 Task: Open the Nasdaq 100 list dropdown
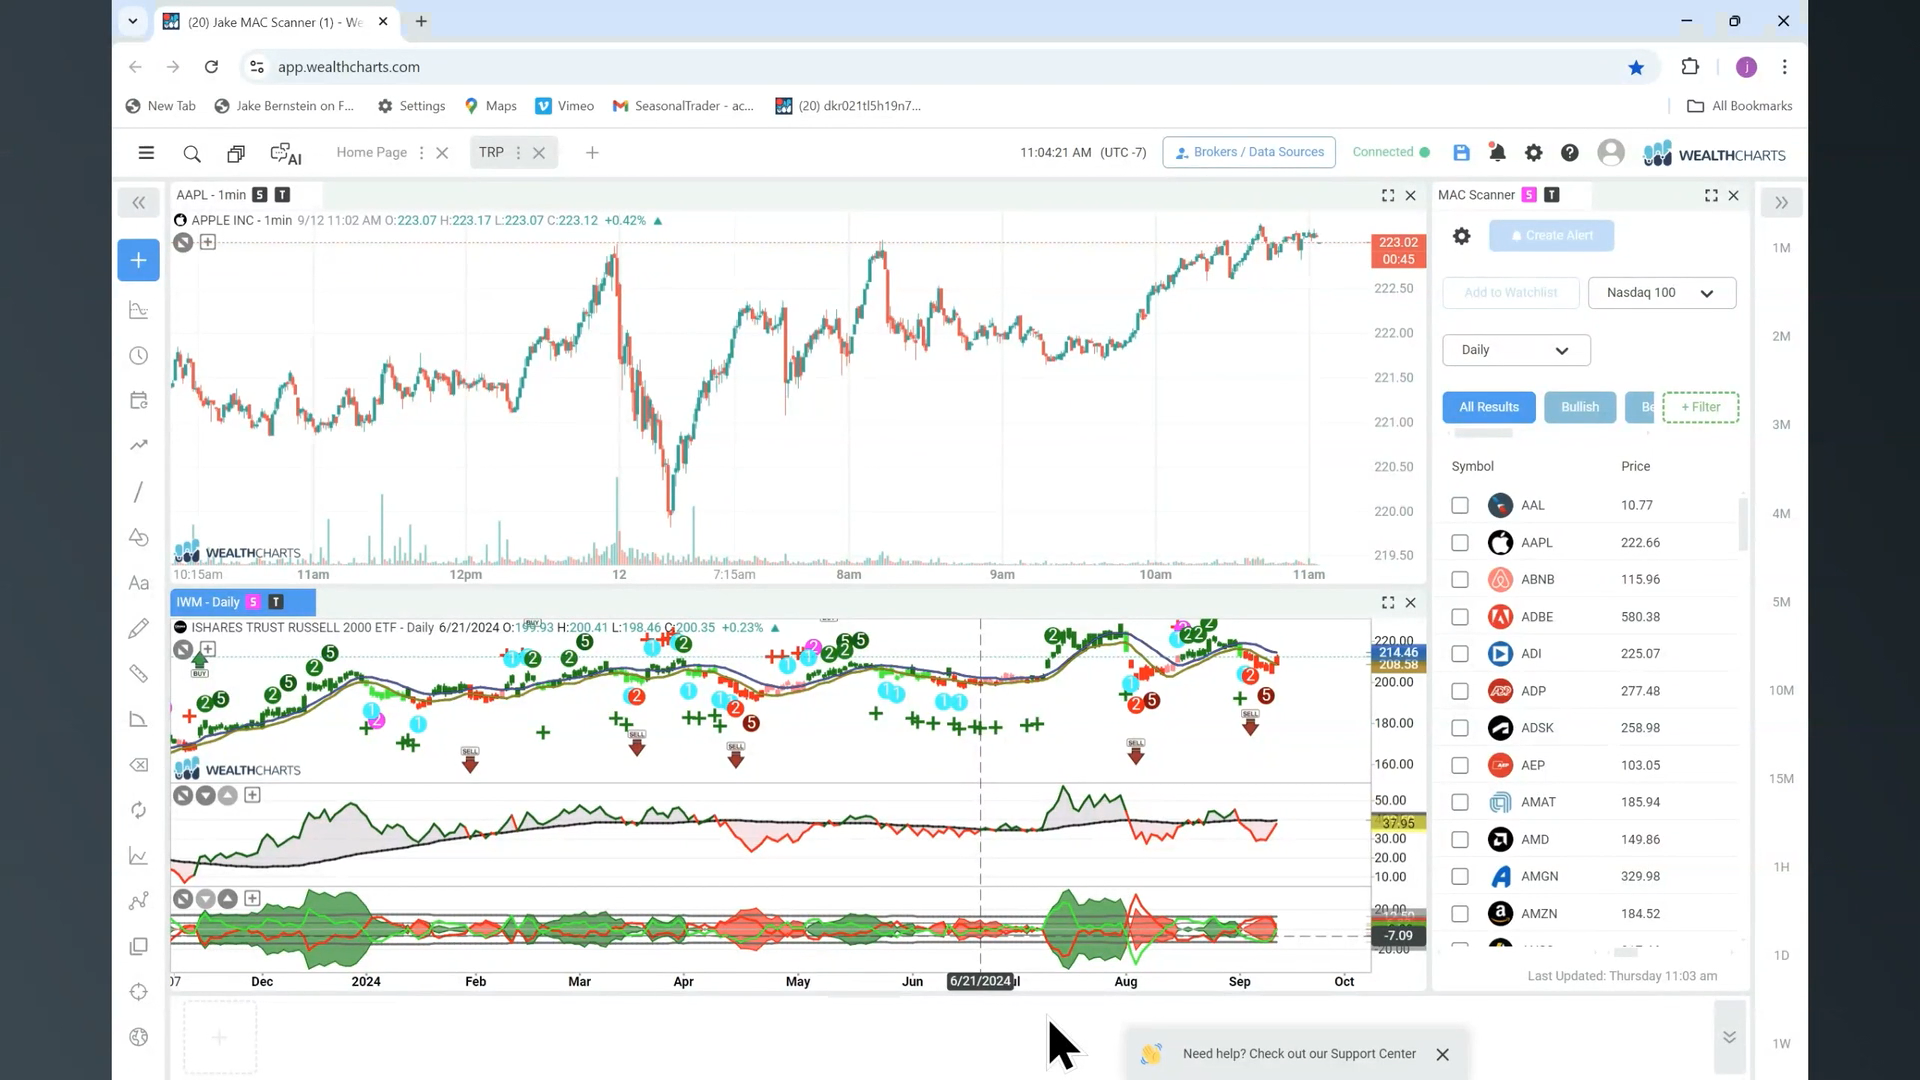(1661, 293)
